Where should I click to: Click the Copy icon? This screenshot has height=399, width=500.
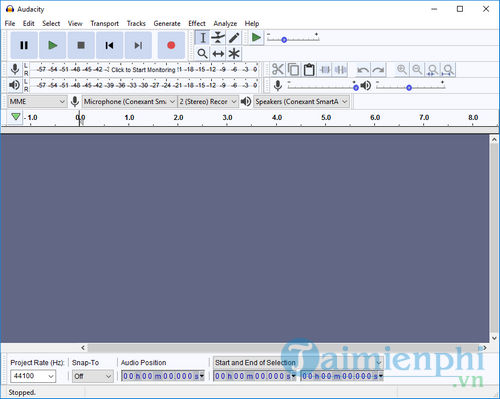pyautogui.click(x=293, y=69)
